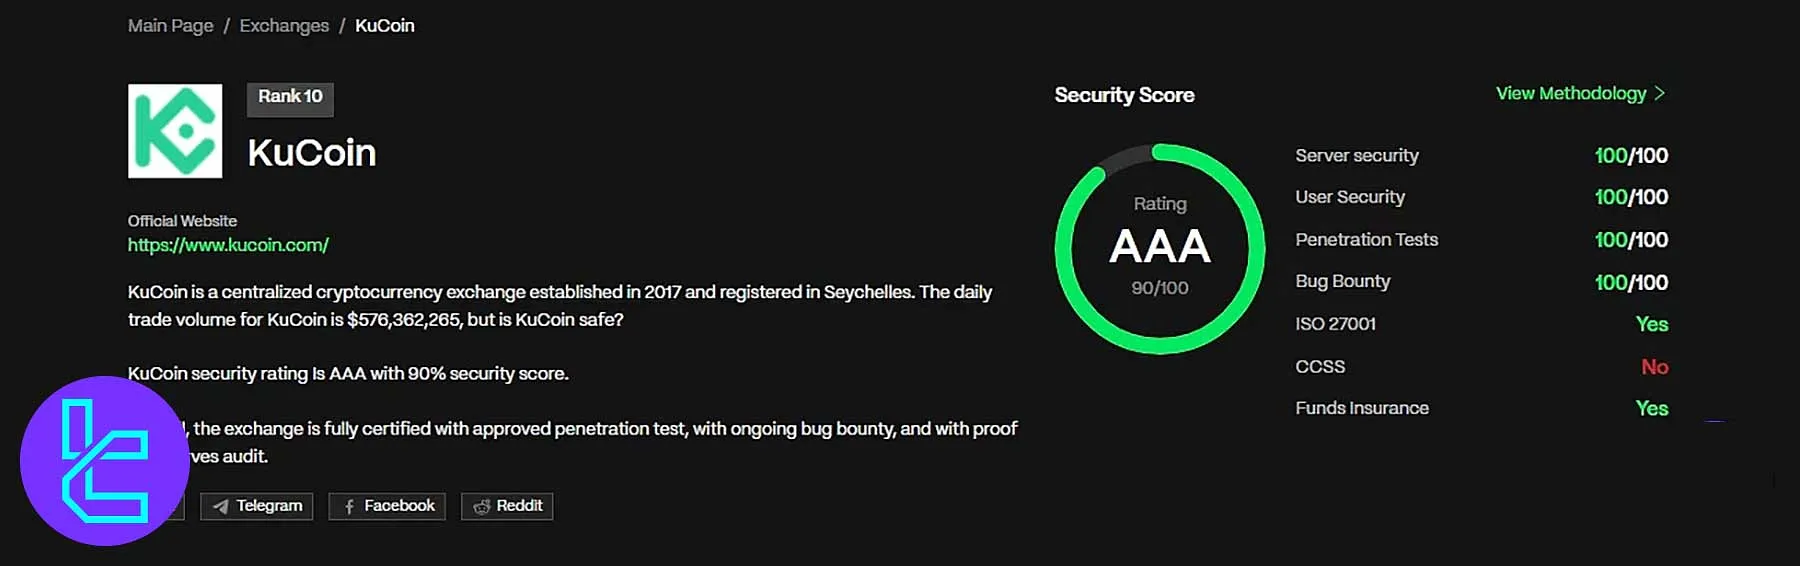Go to Exchanges breadcrumb link

[x=284, y=26]
